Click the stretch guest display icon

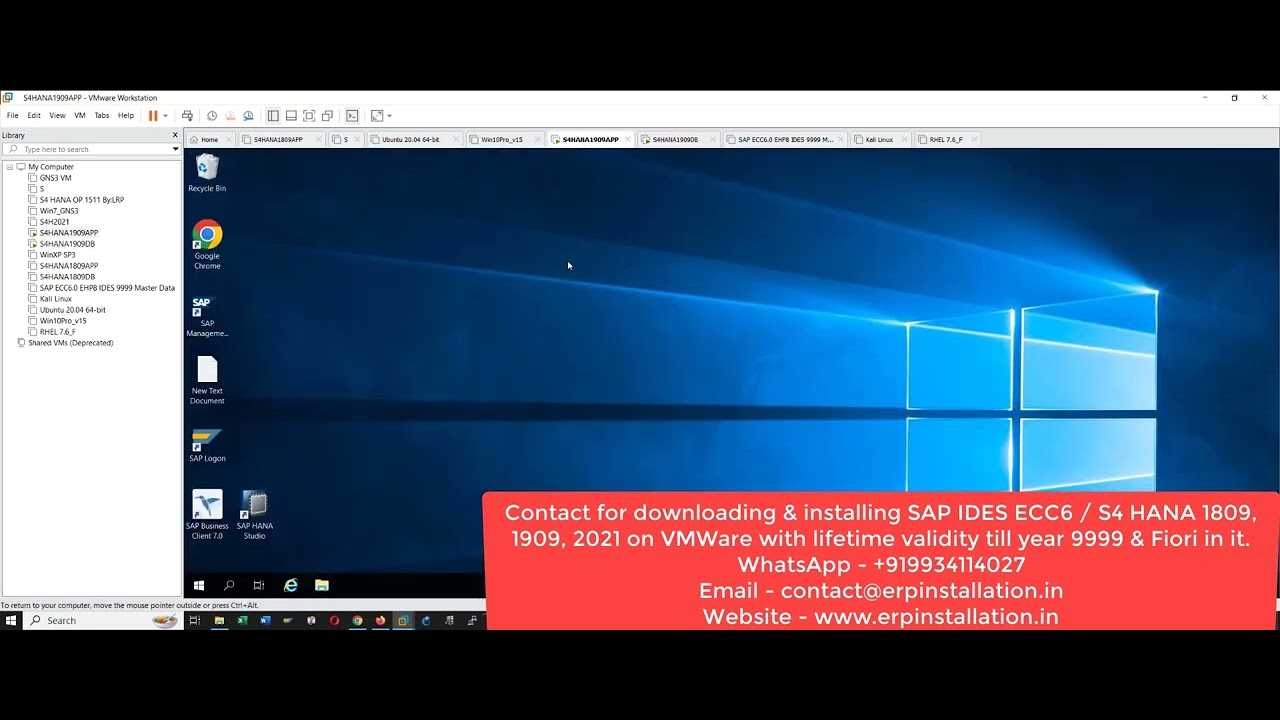(376, 116)
